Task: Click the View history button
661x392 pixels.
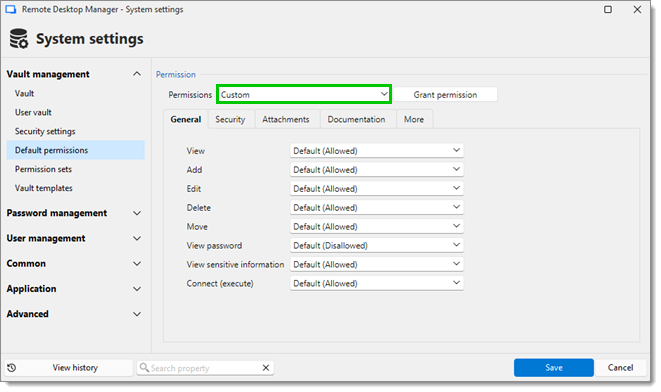Action: (69, 368)
